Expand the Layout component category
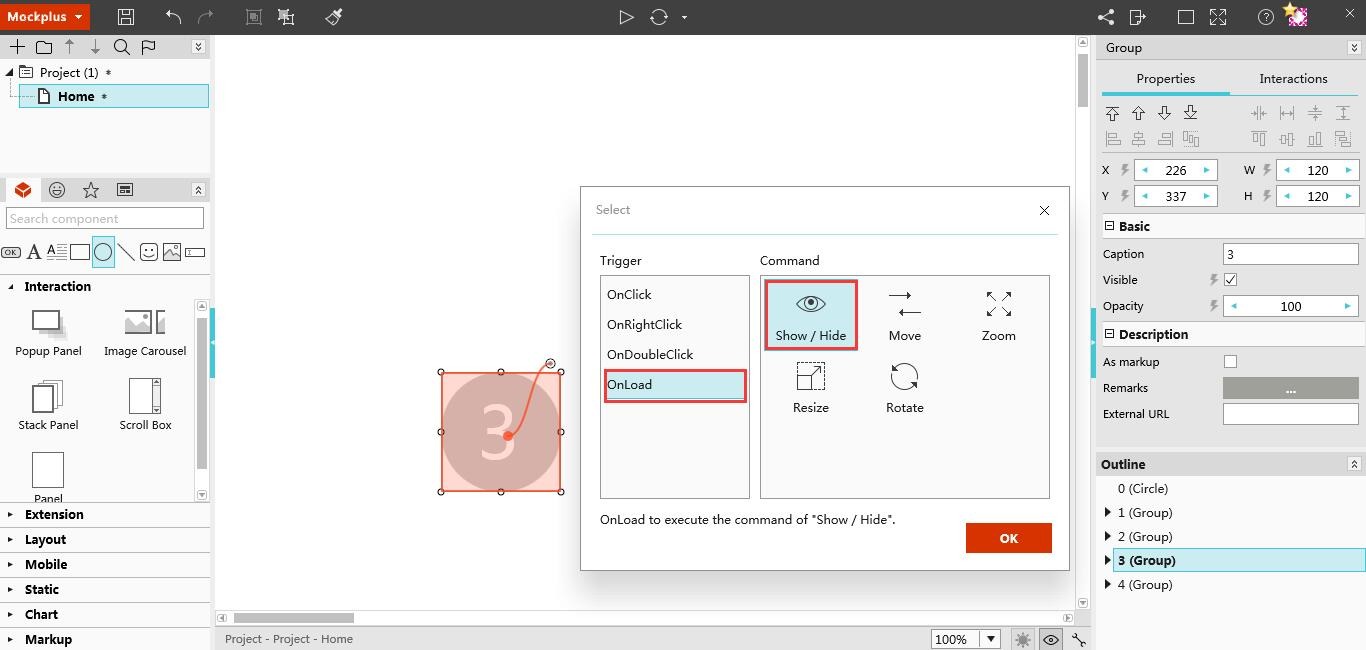The width and height of the screenshot is (1366, 650). pos(45,539)
